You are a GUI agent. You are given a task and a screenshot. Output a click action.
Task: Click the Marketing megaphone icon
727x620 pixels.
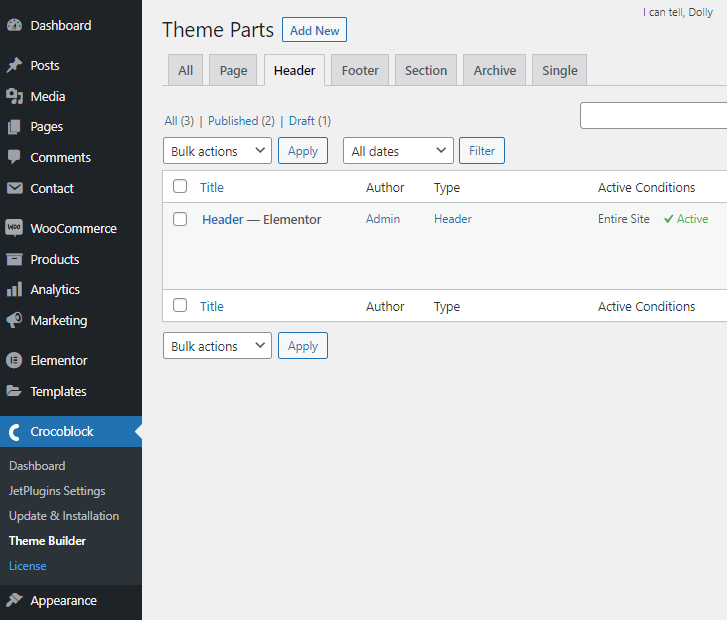pyautogui.click(x=14, y=320)
